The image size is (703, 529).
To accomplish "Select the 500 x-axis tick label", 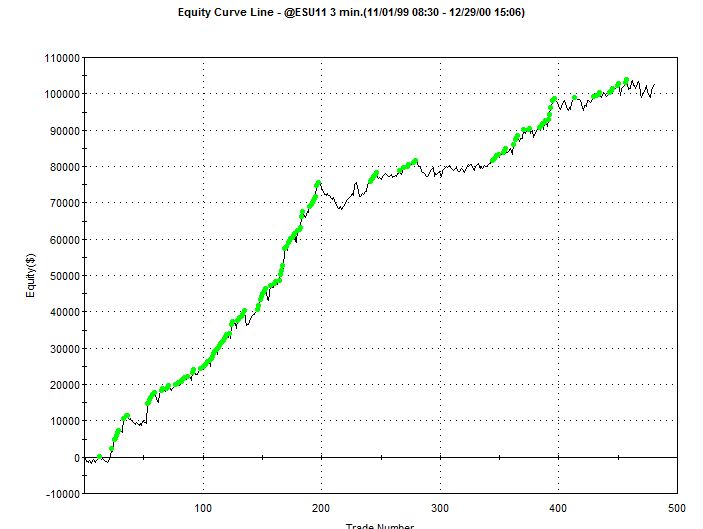I will click(x=675, y=508).
